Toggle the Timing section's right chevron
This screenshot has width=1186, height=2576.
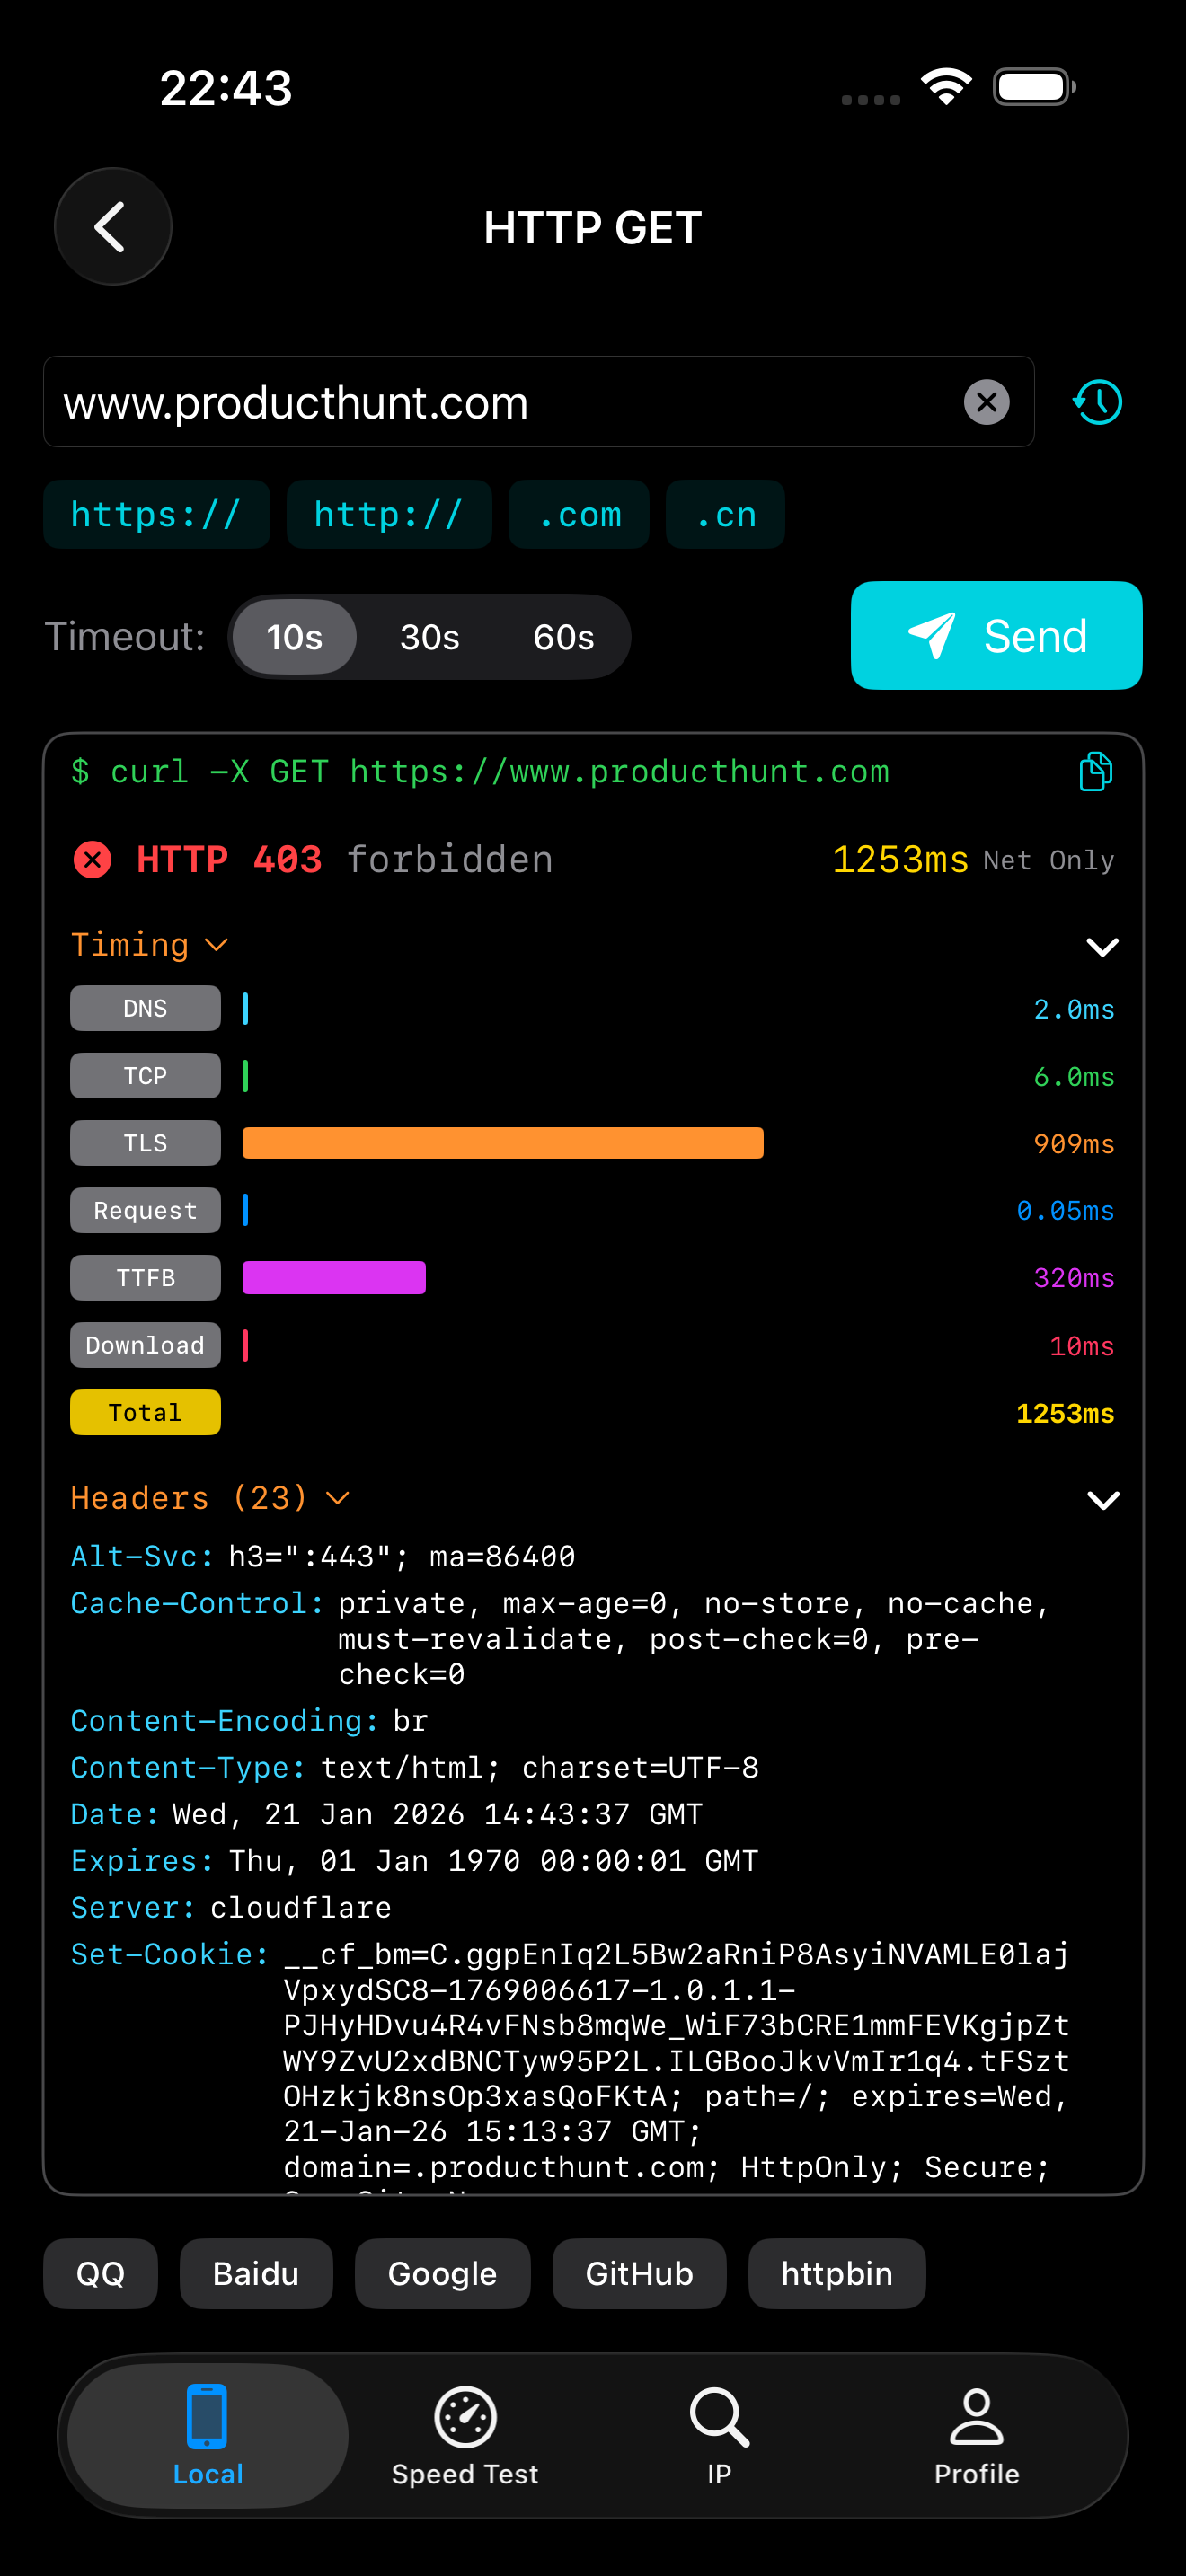[1102, 946]
